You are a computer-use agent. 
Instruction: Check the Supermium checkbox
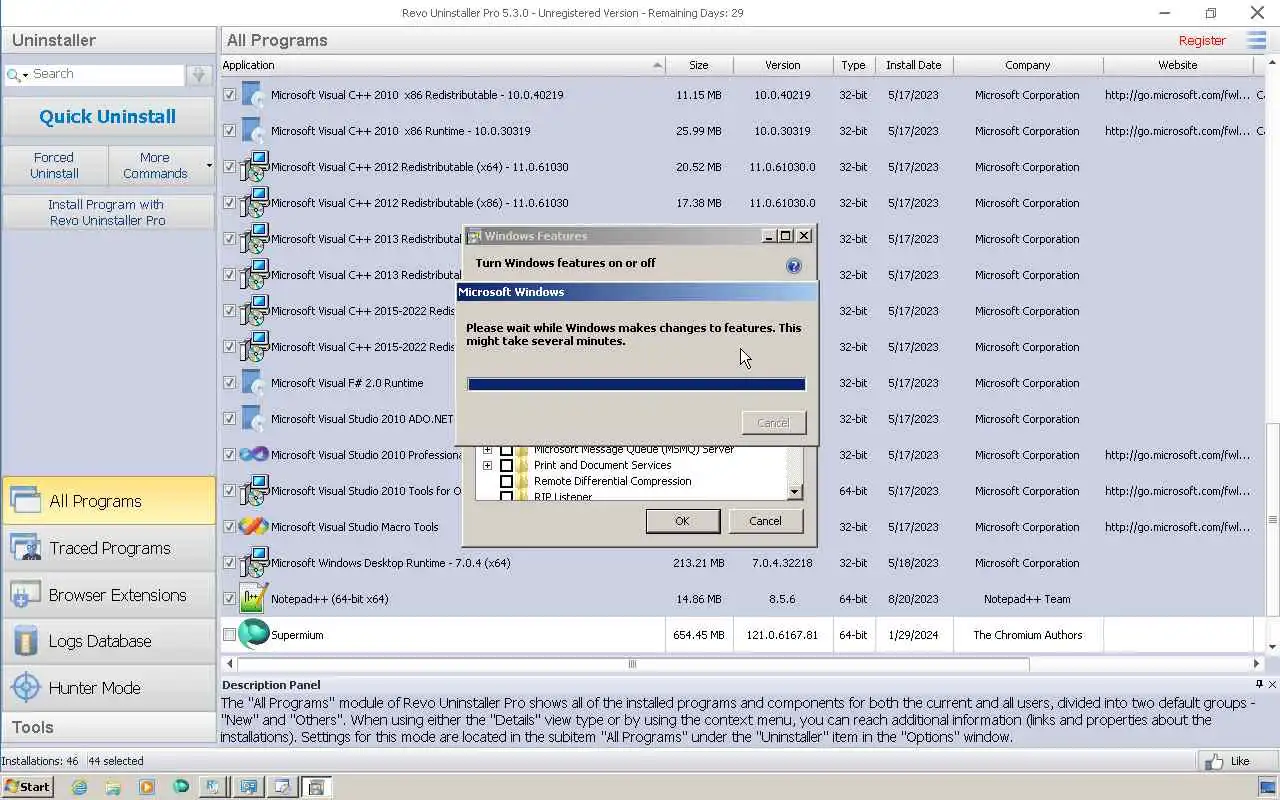pyautogui.click(x=230, y=635)
